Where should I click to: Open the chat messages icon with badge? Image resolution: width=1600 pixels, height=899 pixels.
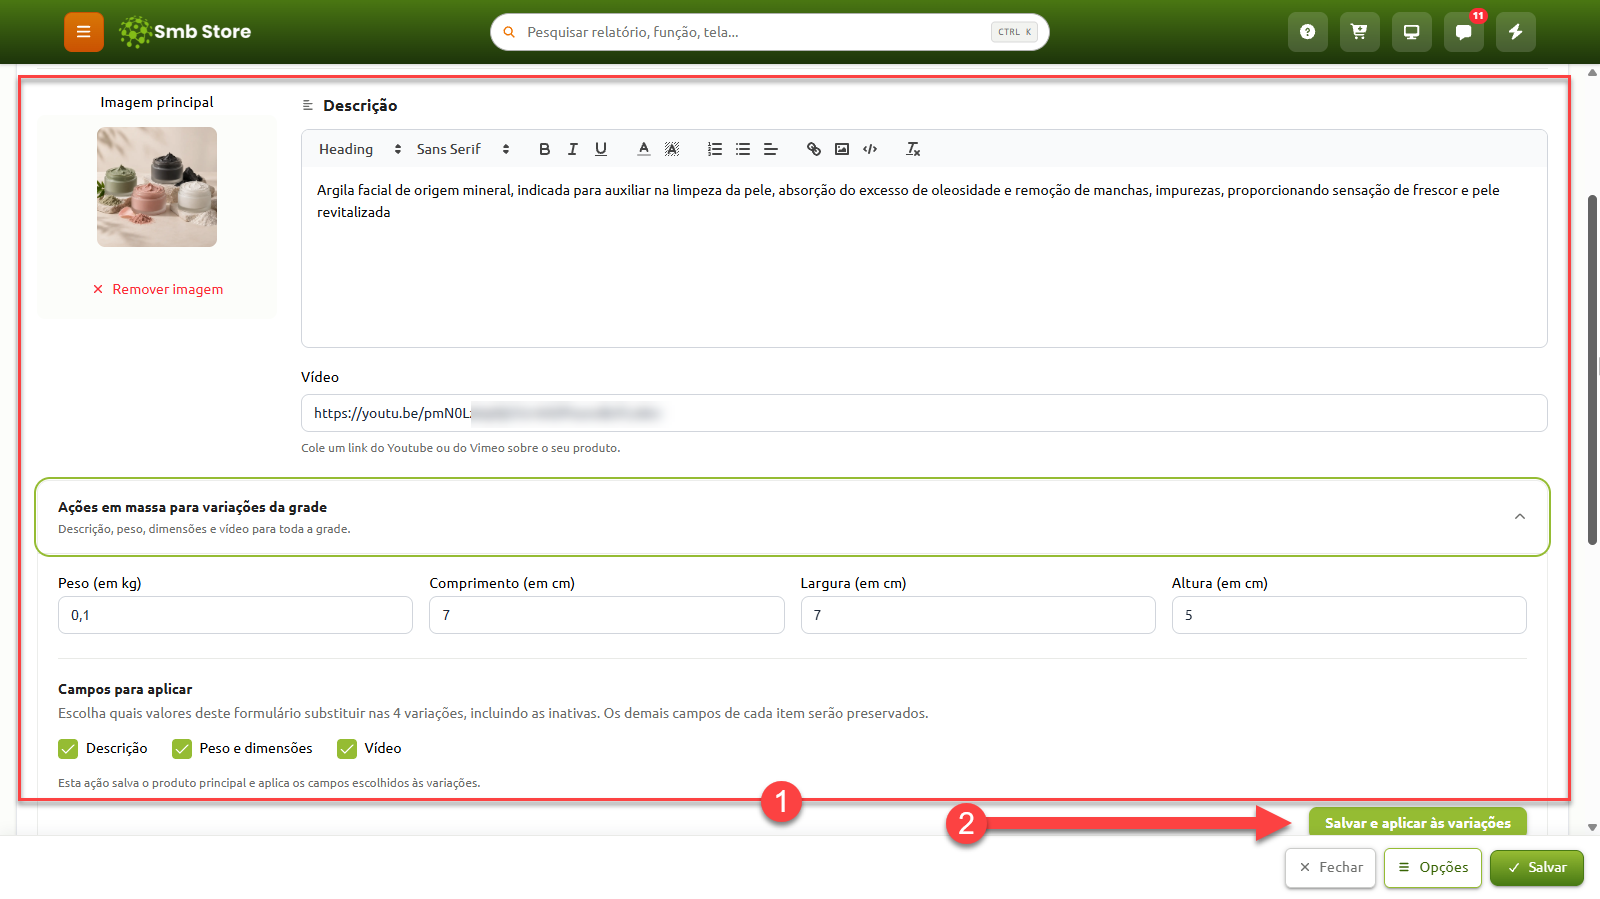point(1463,32)
